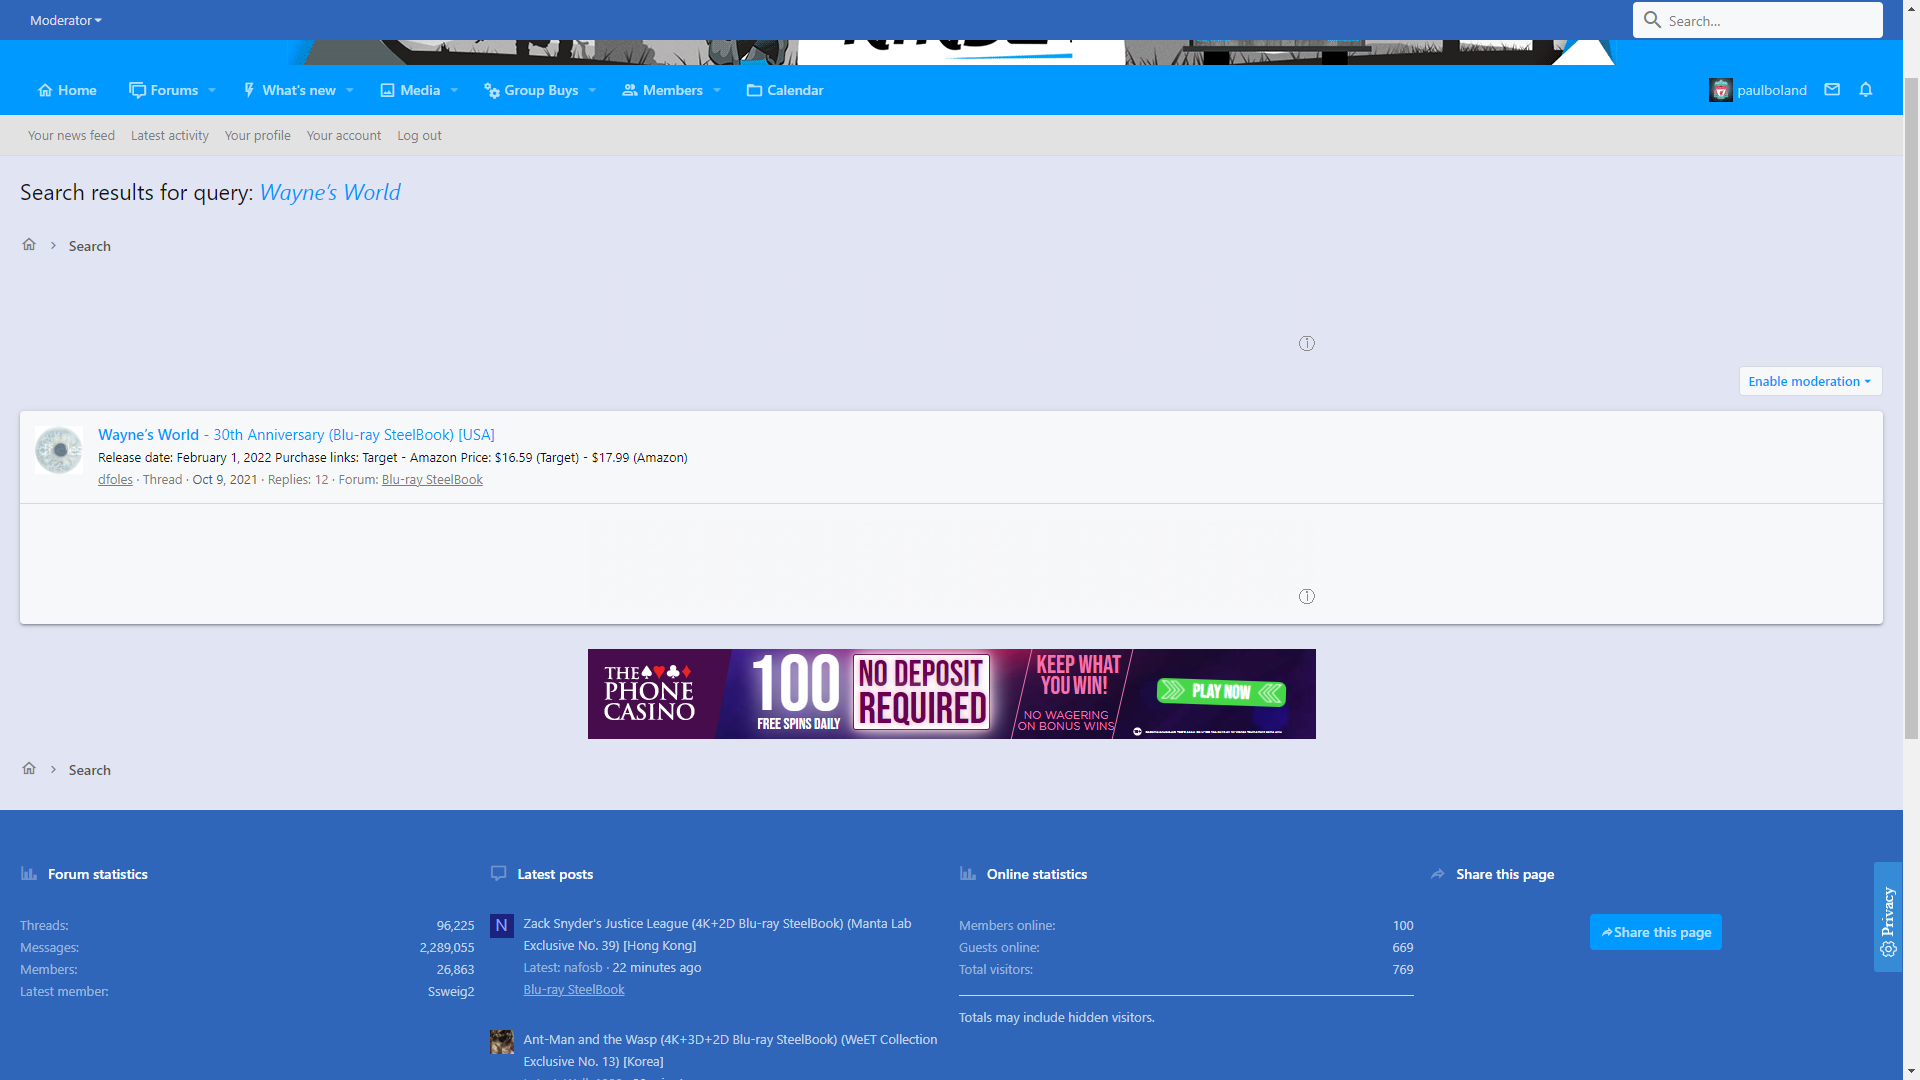
Task: Open the Members nav item
Action: pyautogui.click(x=663, y=90)
